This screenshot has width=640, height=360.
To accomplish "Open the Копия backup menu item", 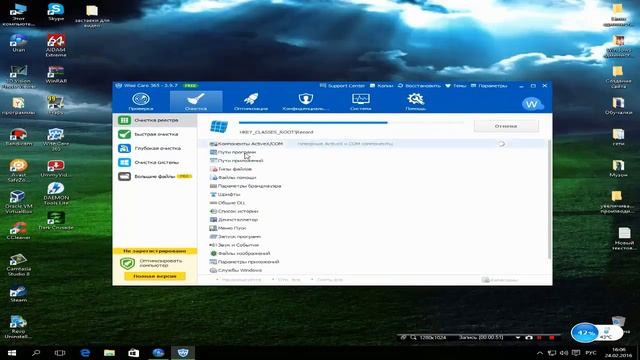I will 381,86.
